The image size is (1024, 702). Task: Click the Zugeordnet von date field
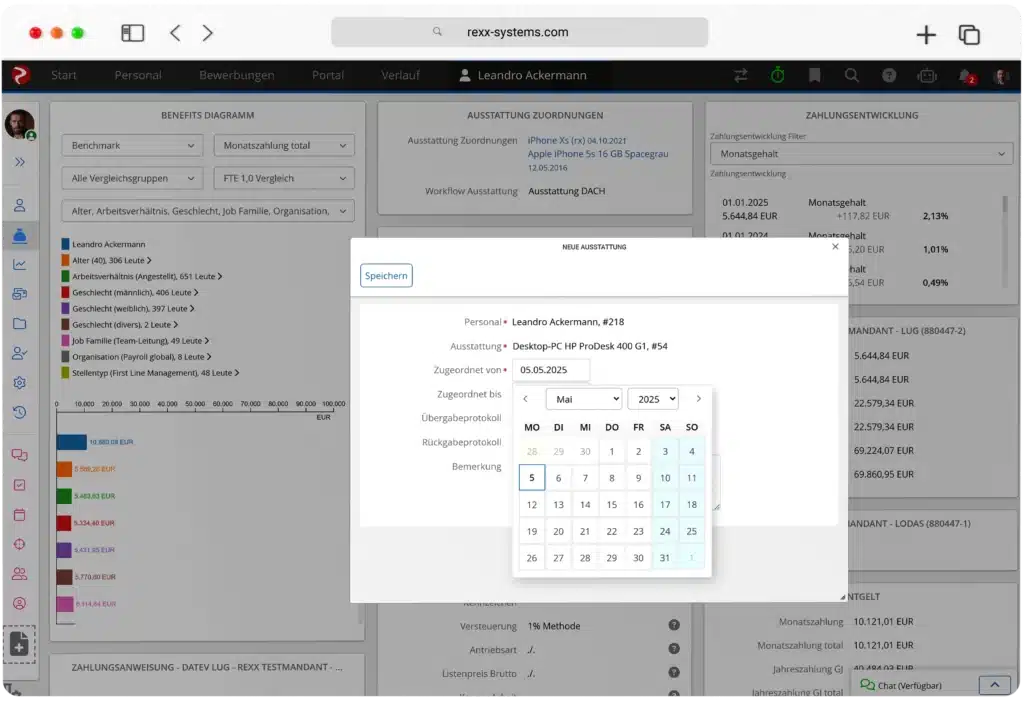point(550,370)
